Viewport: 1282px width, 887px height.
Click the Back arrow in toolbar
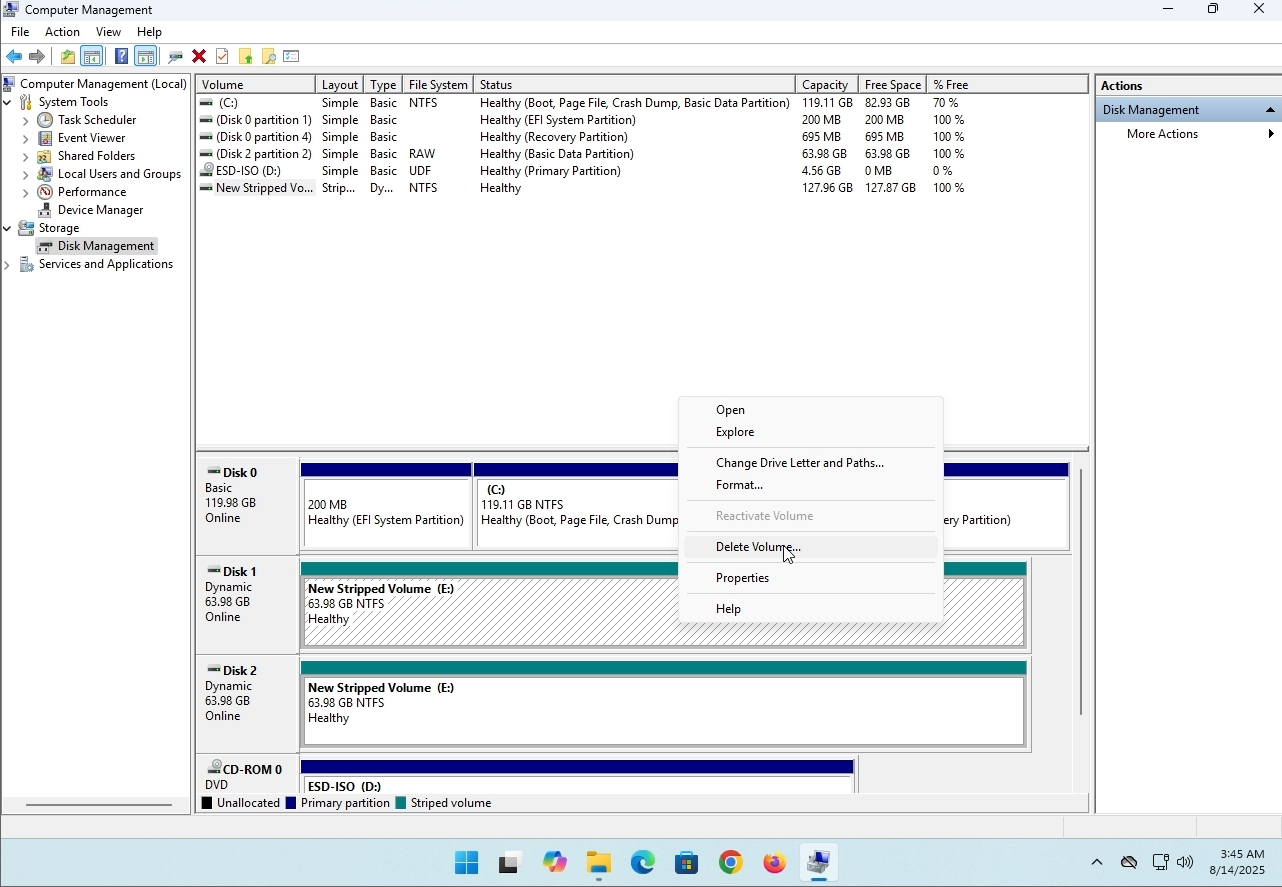point(14,57)
